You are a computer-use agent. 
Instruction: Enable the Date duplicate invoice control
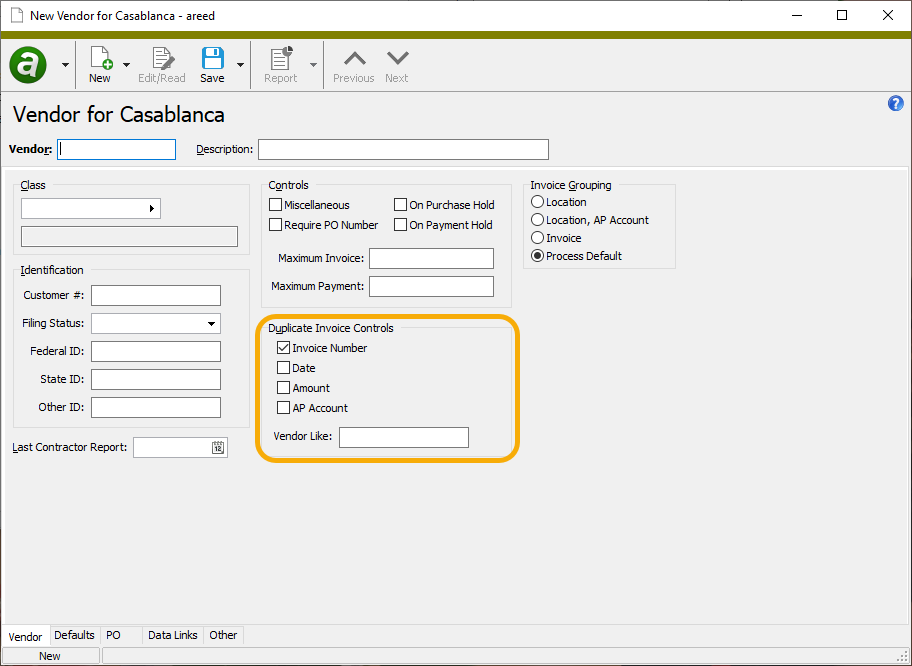tap(283, 368)
